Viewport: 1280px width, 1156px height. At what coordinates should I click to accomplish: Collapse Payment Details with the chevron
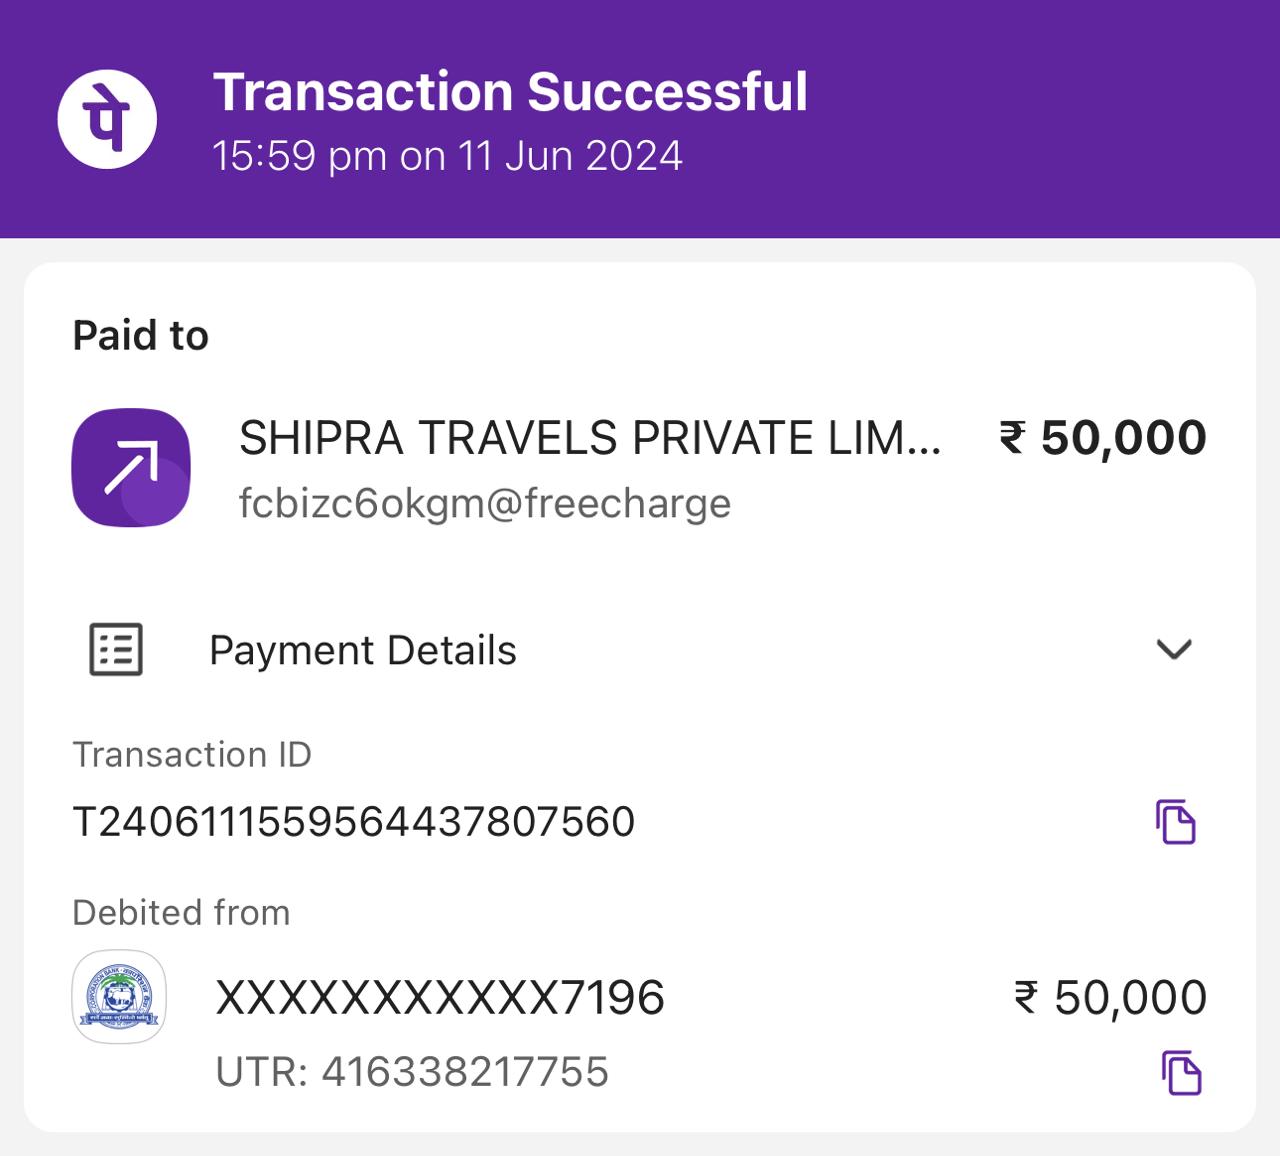click(x=1174, y=649)
